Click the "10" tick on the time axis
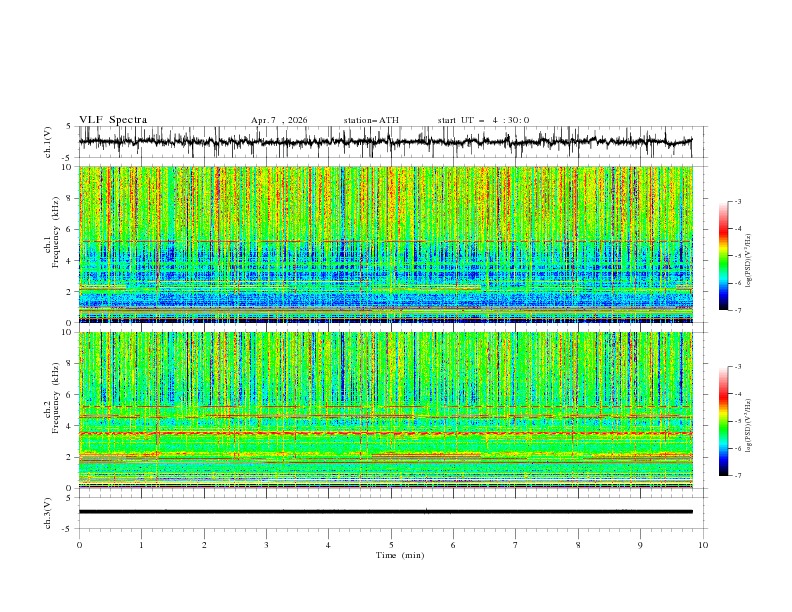Viewport: 792px width, 612px height. pos(703,545)
